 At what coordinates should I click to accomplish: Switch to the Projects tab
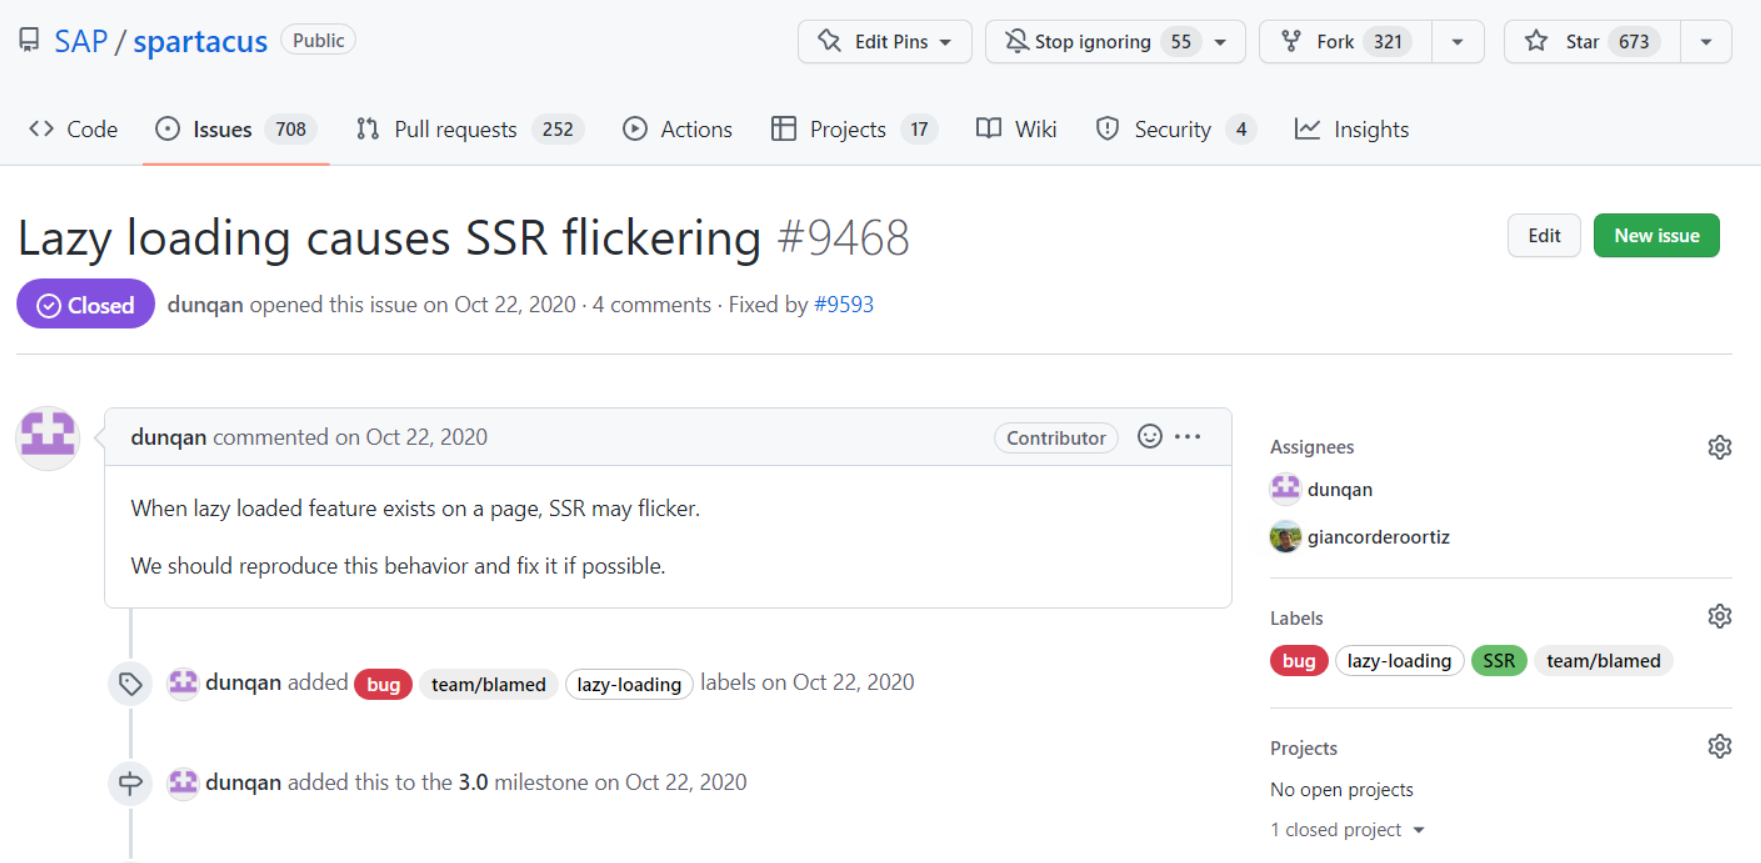point(853,129)
